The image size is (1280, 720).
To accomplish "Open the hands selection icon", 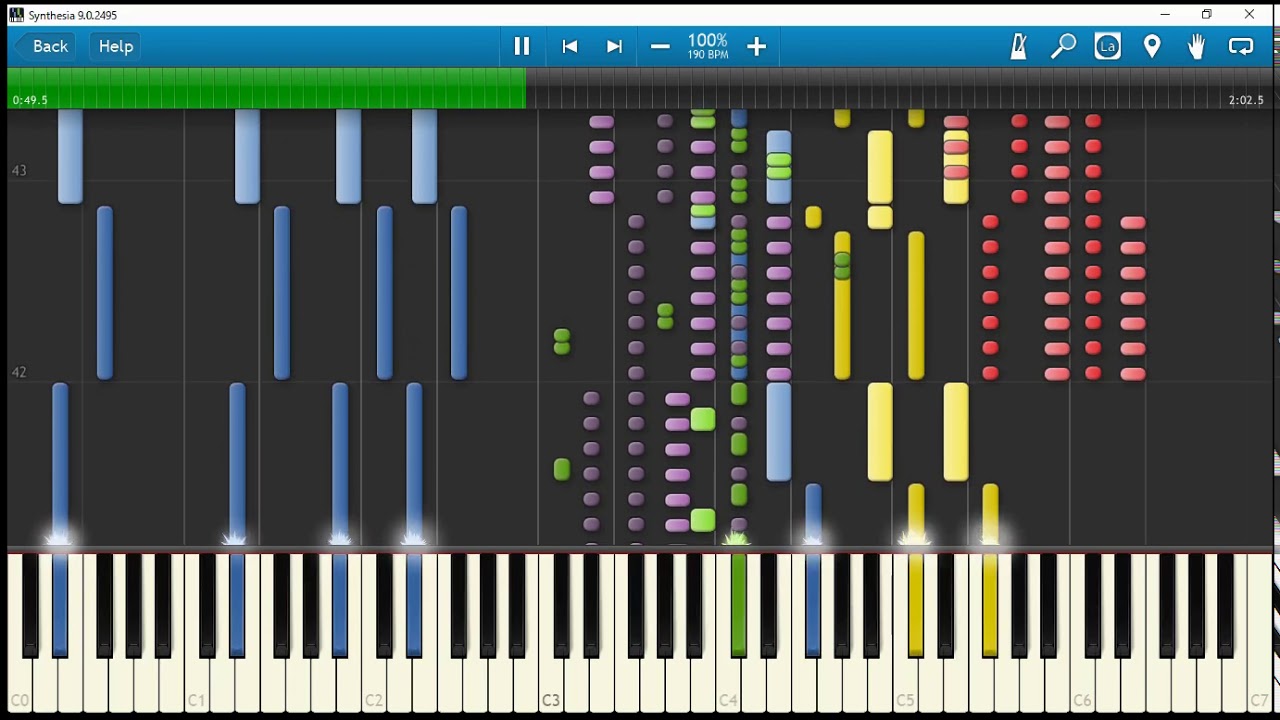I will [x=1196, y=46].
